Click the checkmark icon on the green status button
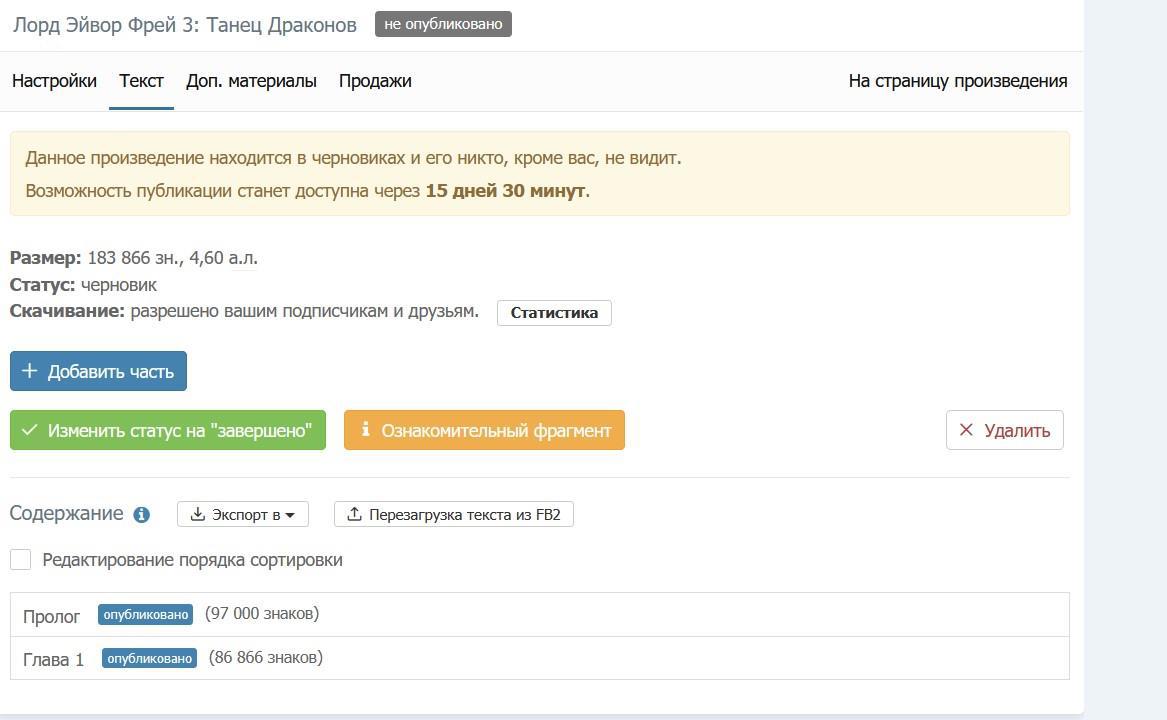This screenshot has width=1167, height=720. (30, 430)
